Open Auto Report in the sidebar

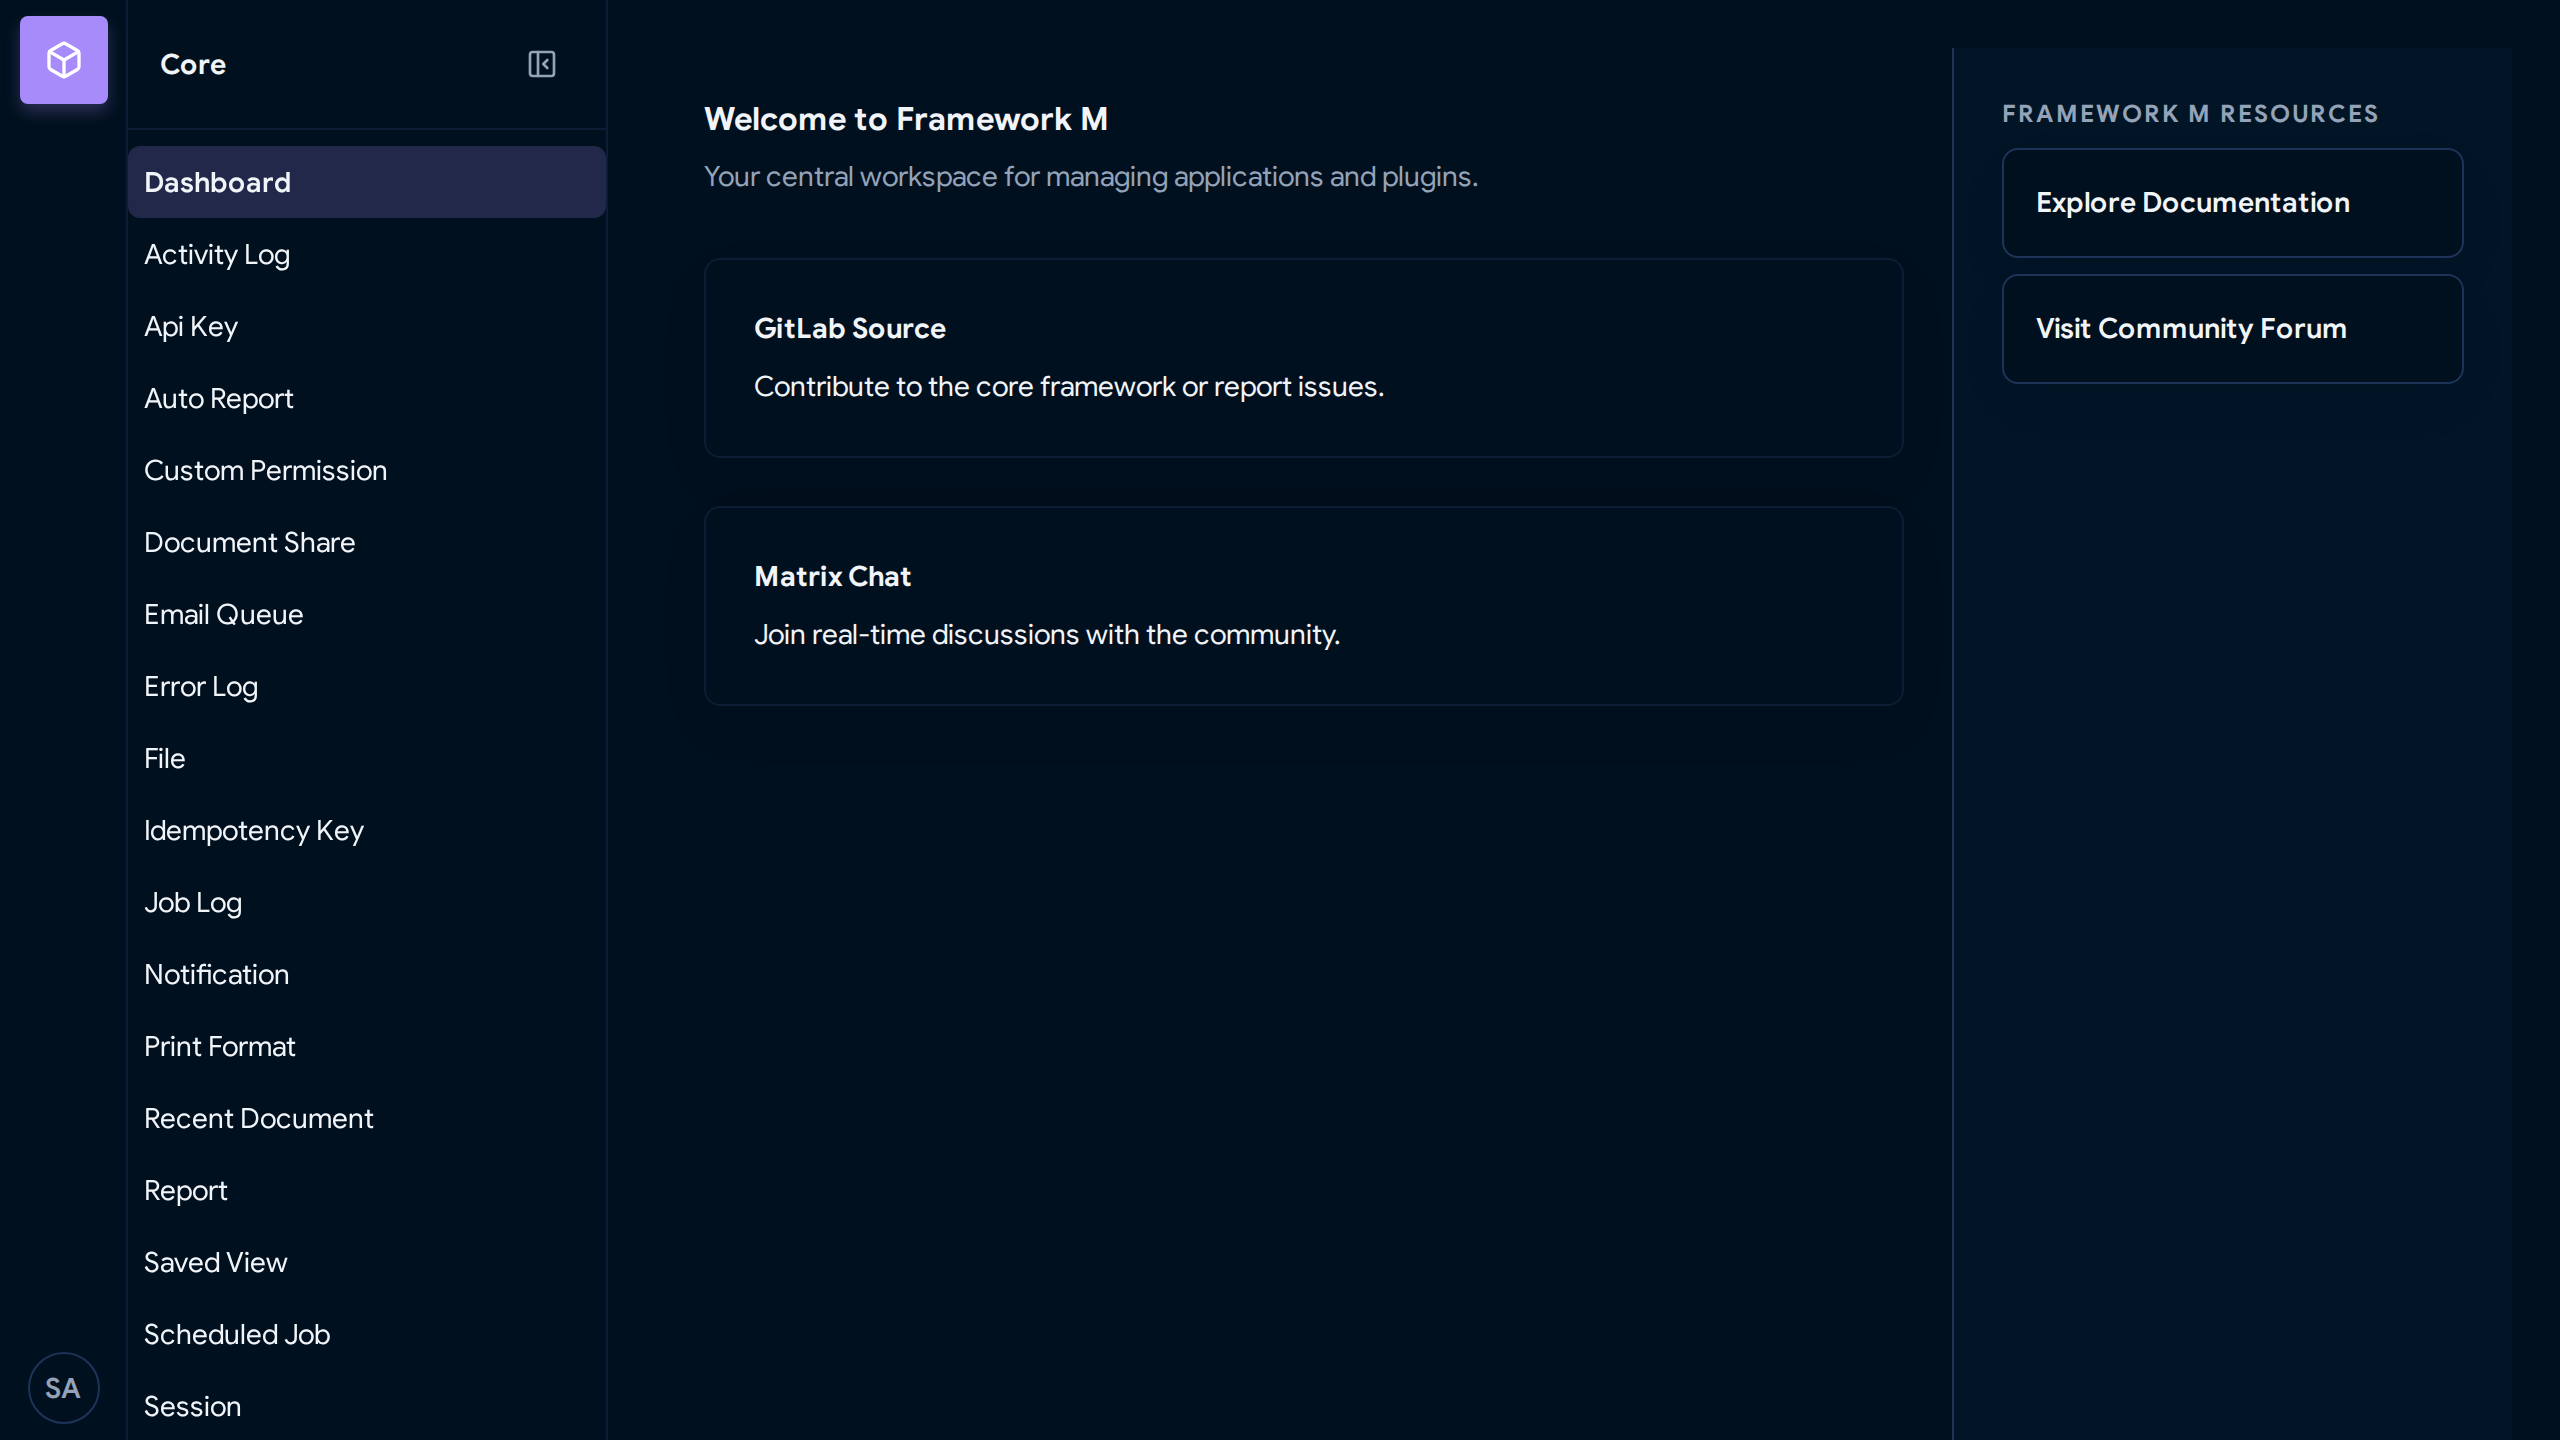tap(367, 398)
